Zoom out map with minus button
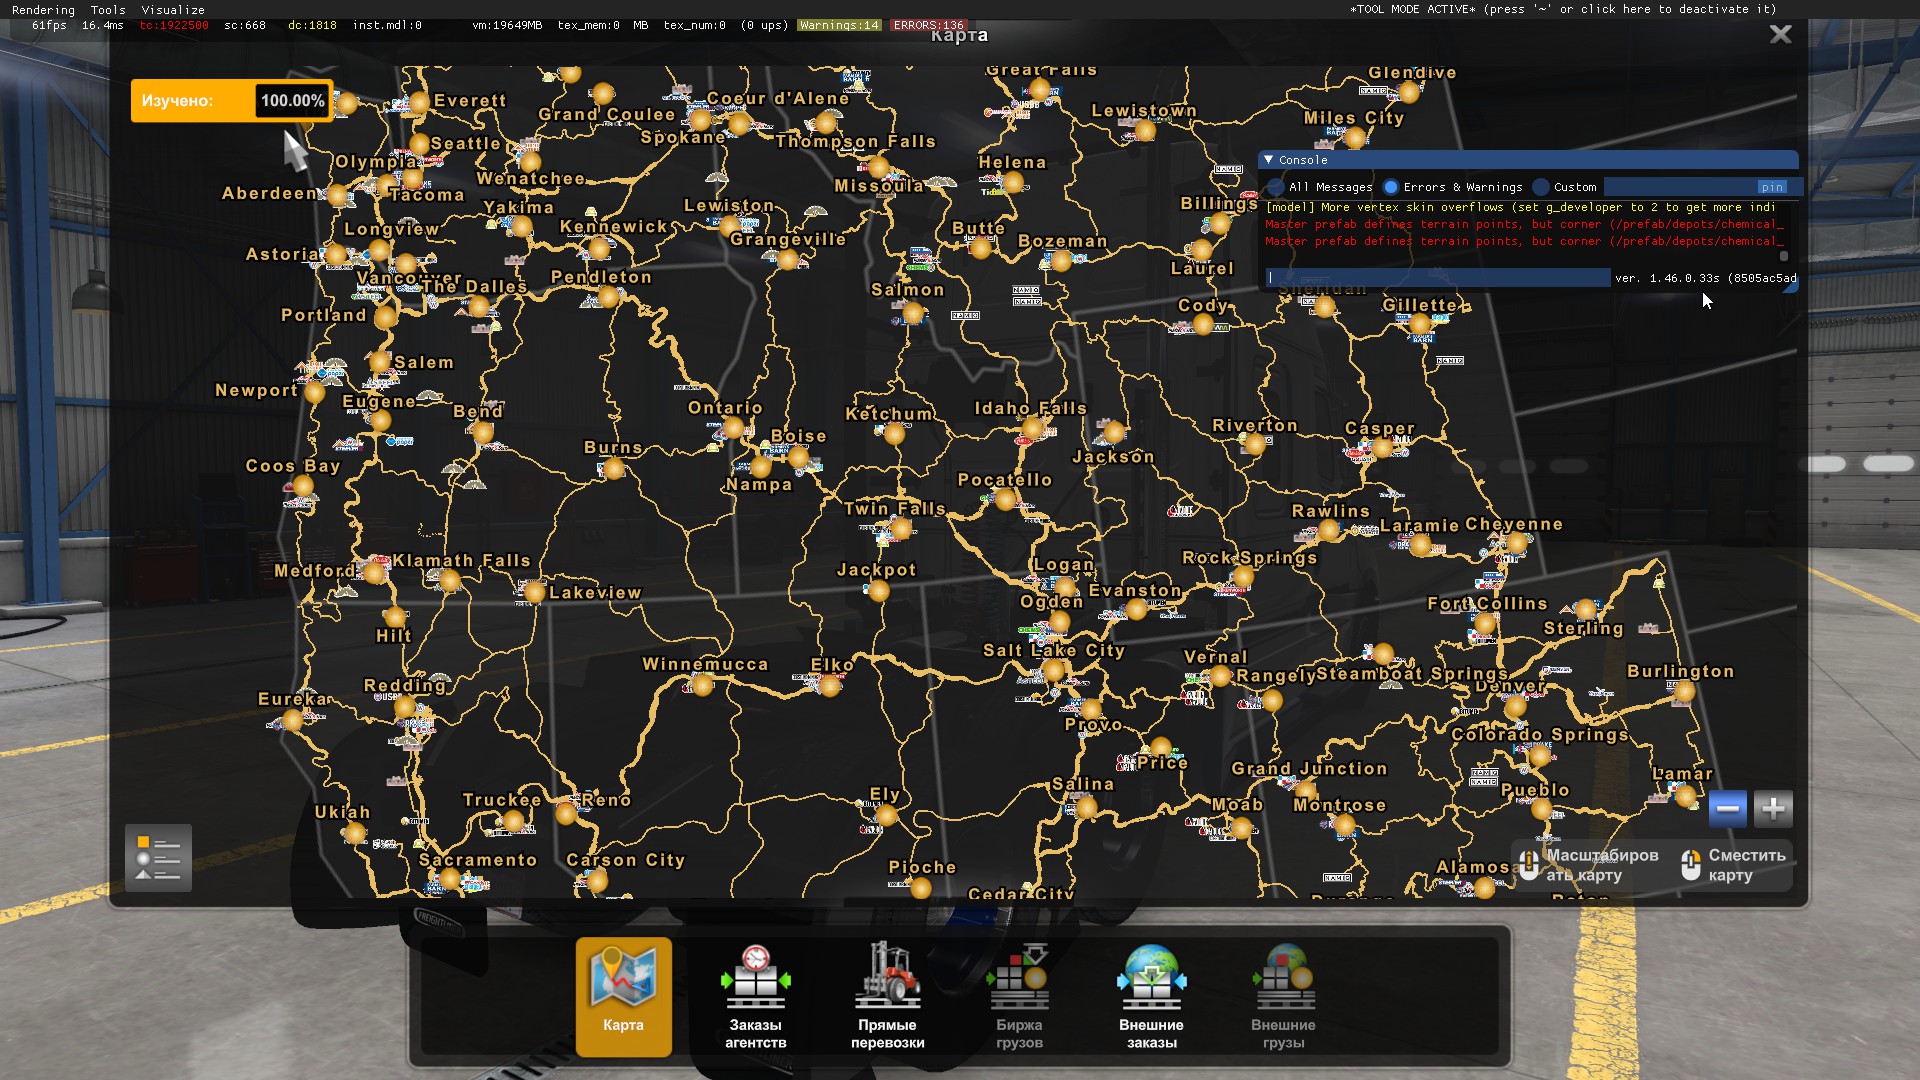 point(1727,808)
